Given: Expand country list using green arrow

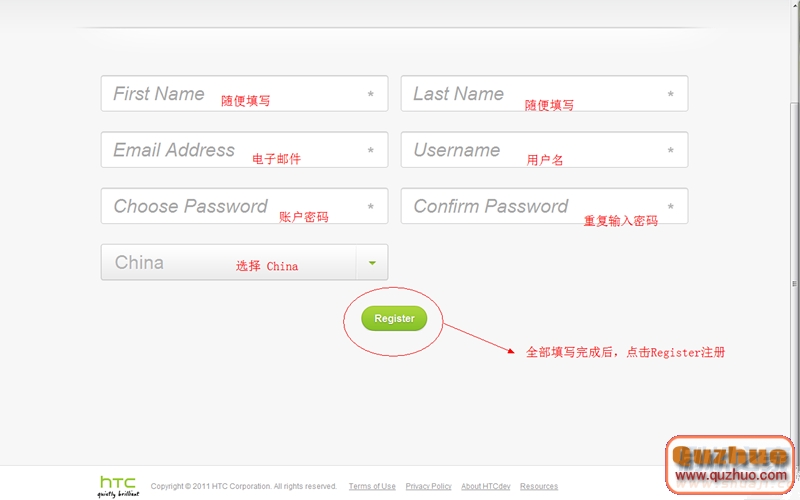Looking at the screenshot, I should [372, 263].
